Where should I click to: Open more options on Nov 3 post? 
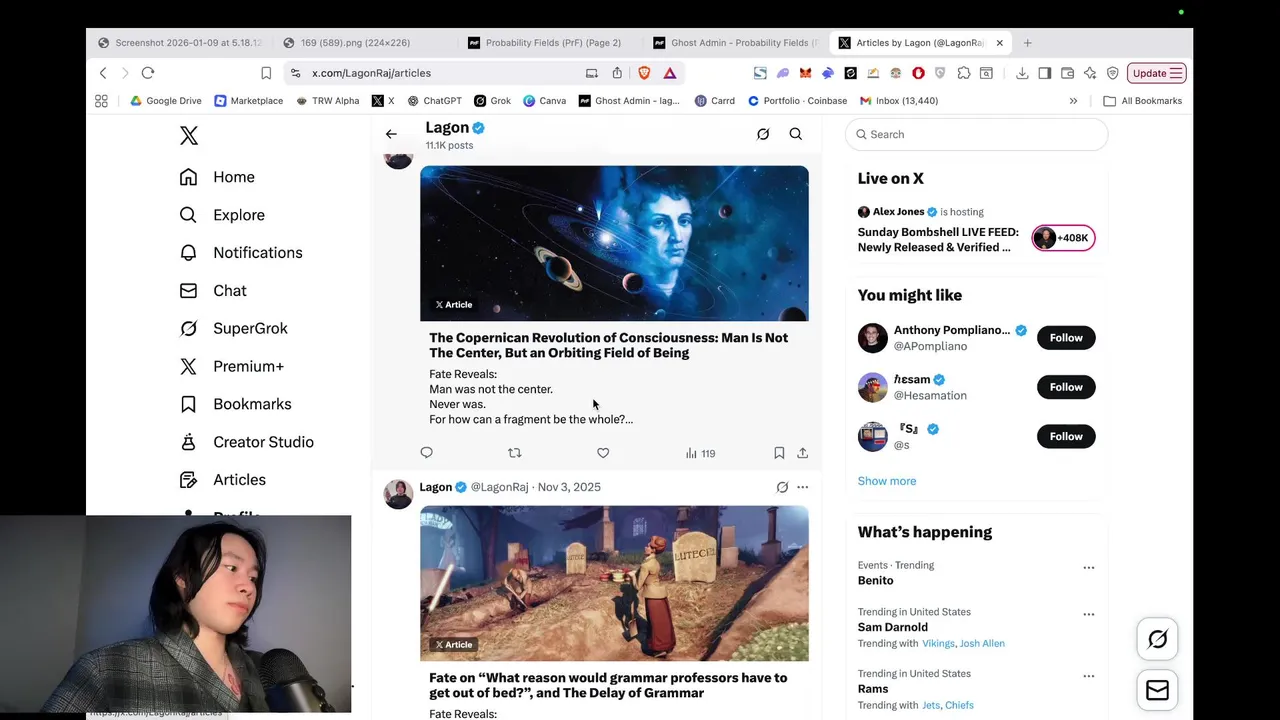point(802,487)
